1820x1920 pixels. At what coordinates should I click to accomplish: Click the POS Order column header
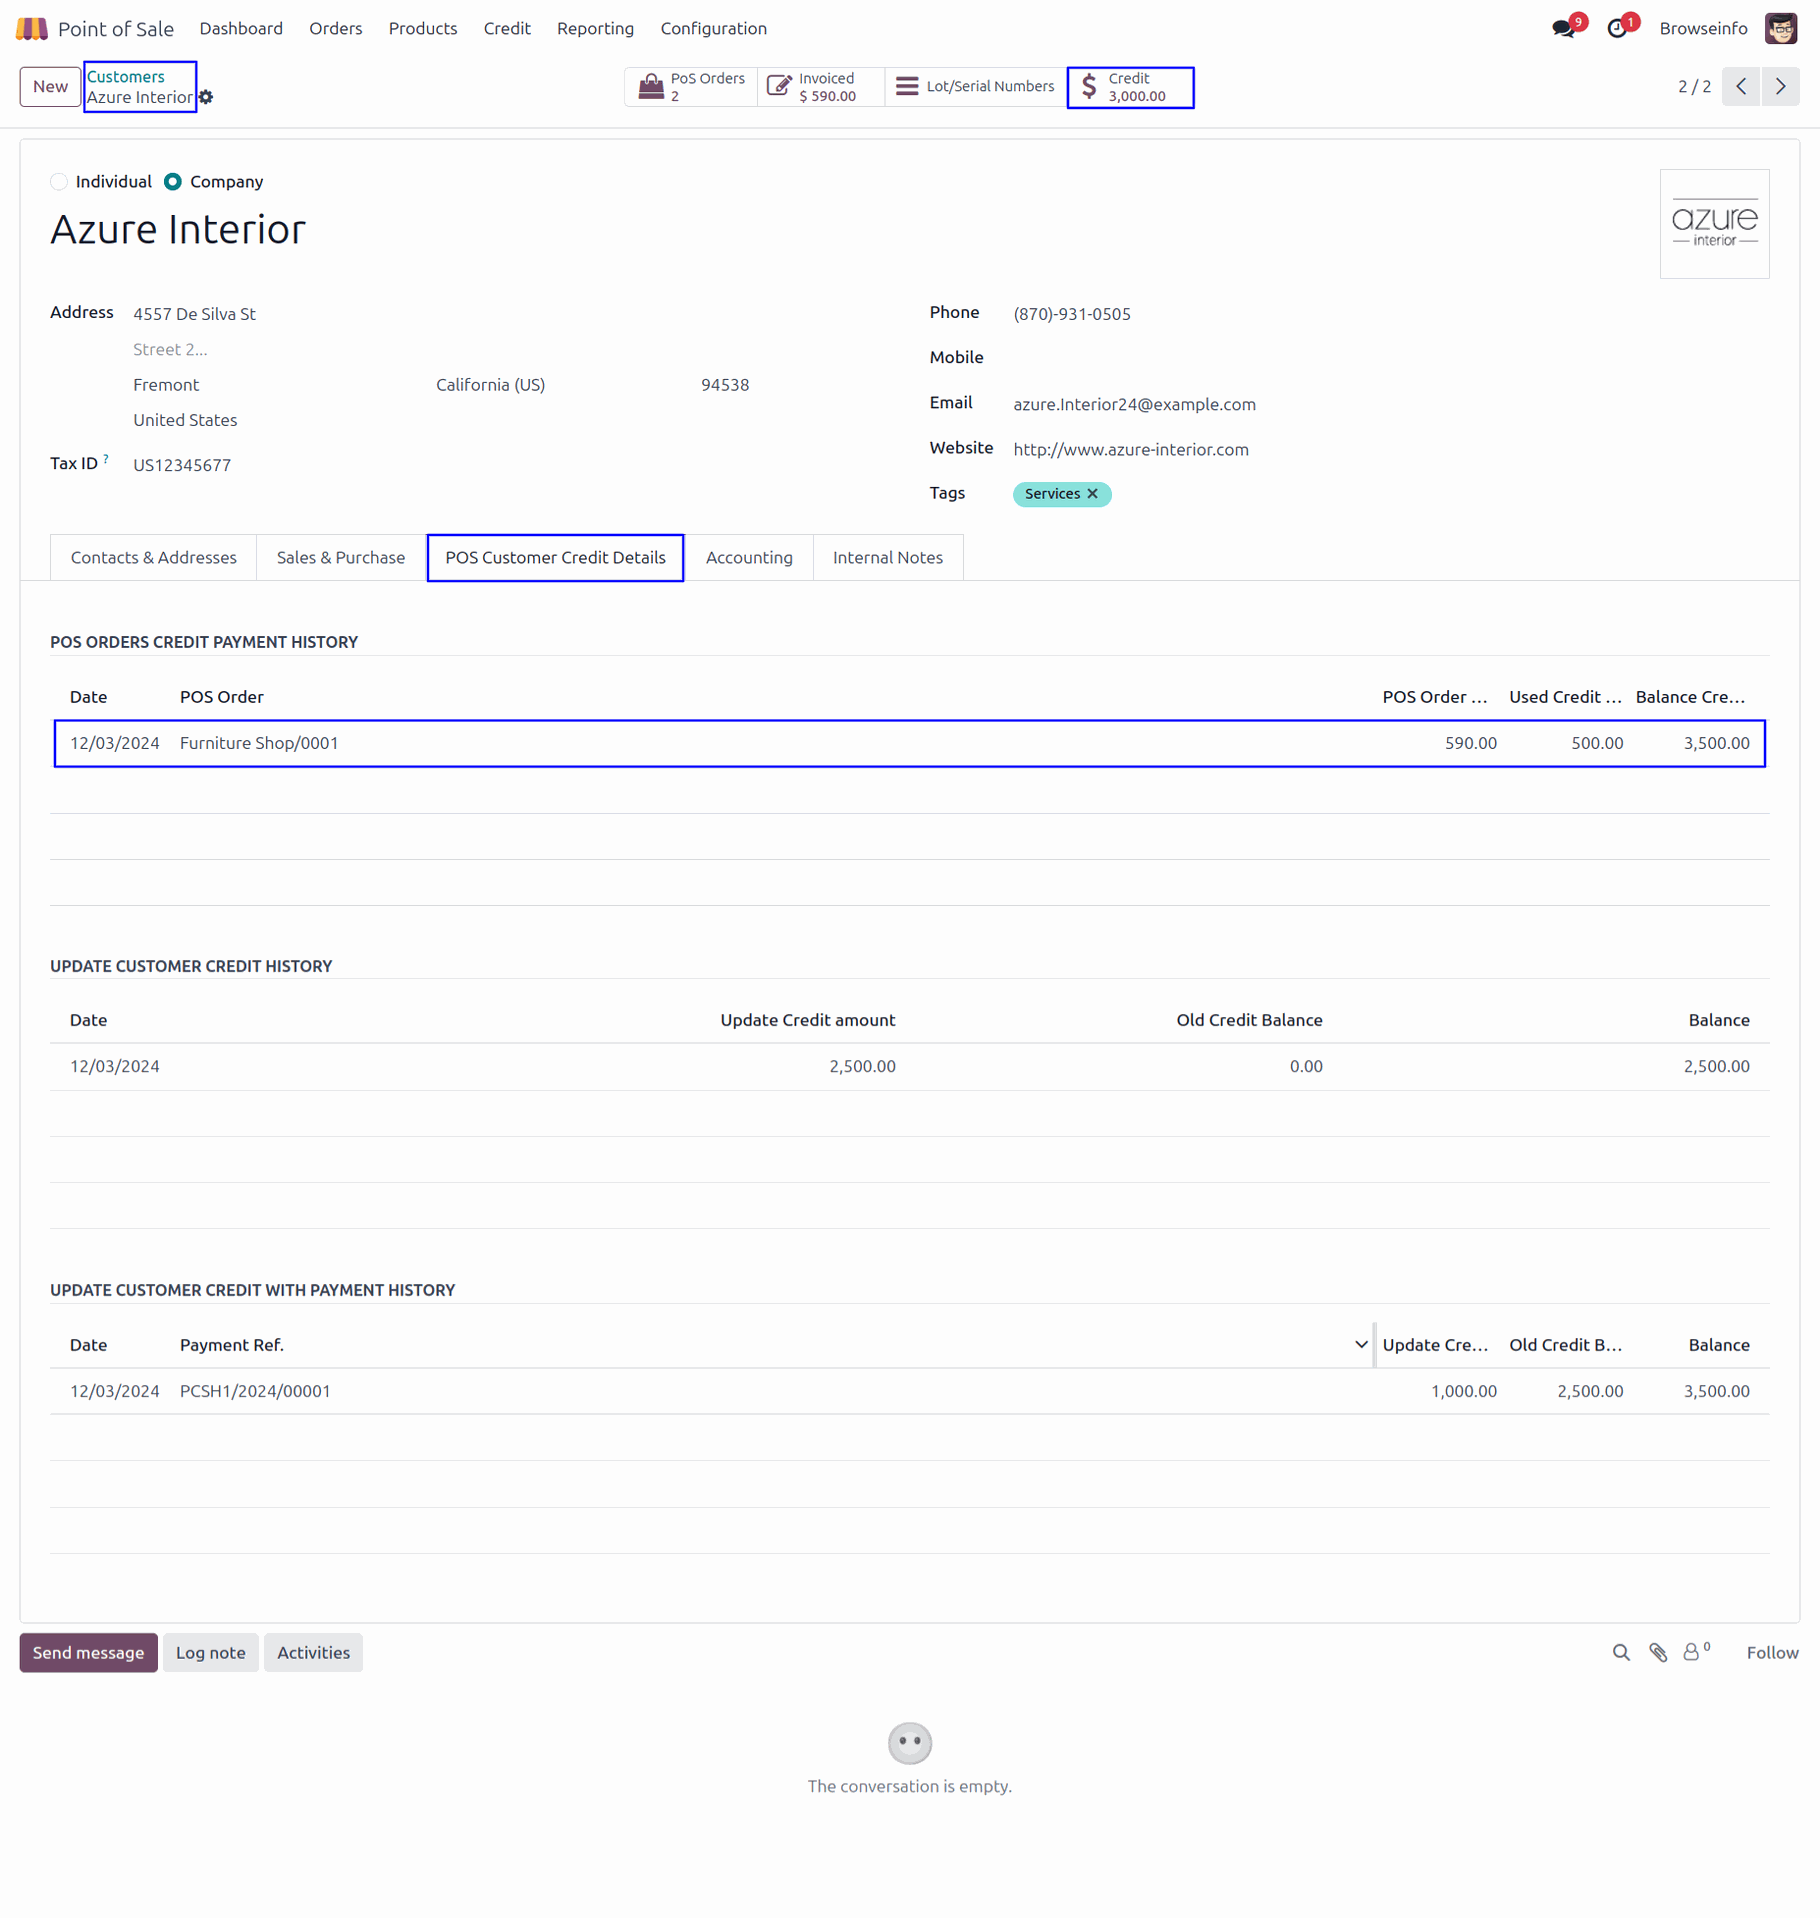pos(222,697)
